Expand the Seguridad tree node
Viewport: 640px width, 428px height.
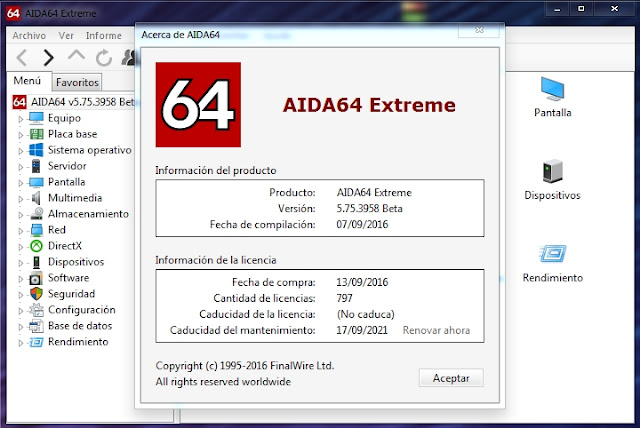[x=20, y=295]
